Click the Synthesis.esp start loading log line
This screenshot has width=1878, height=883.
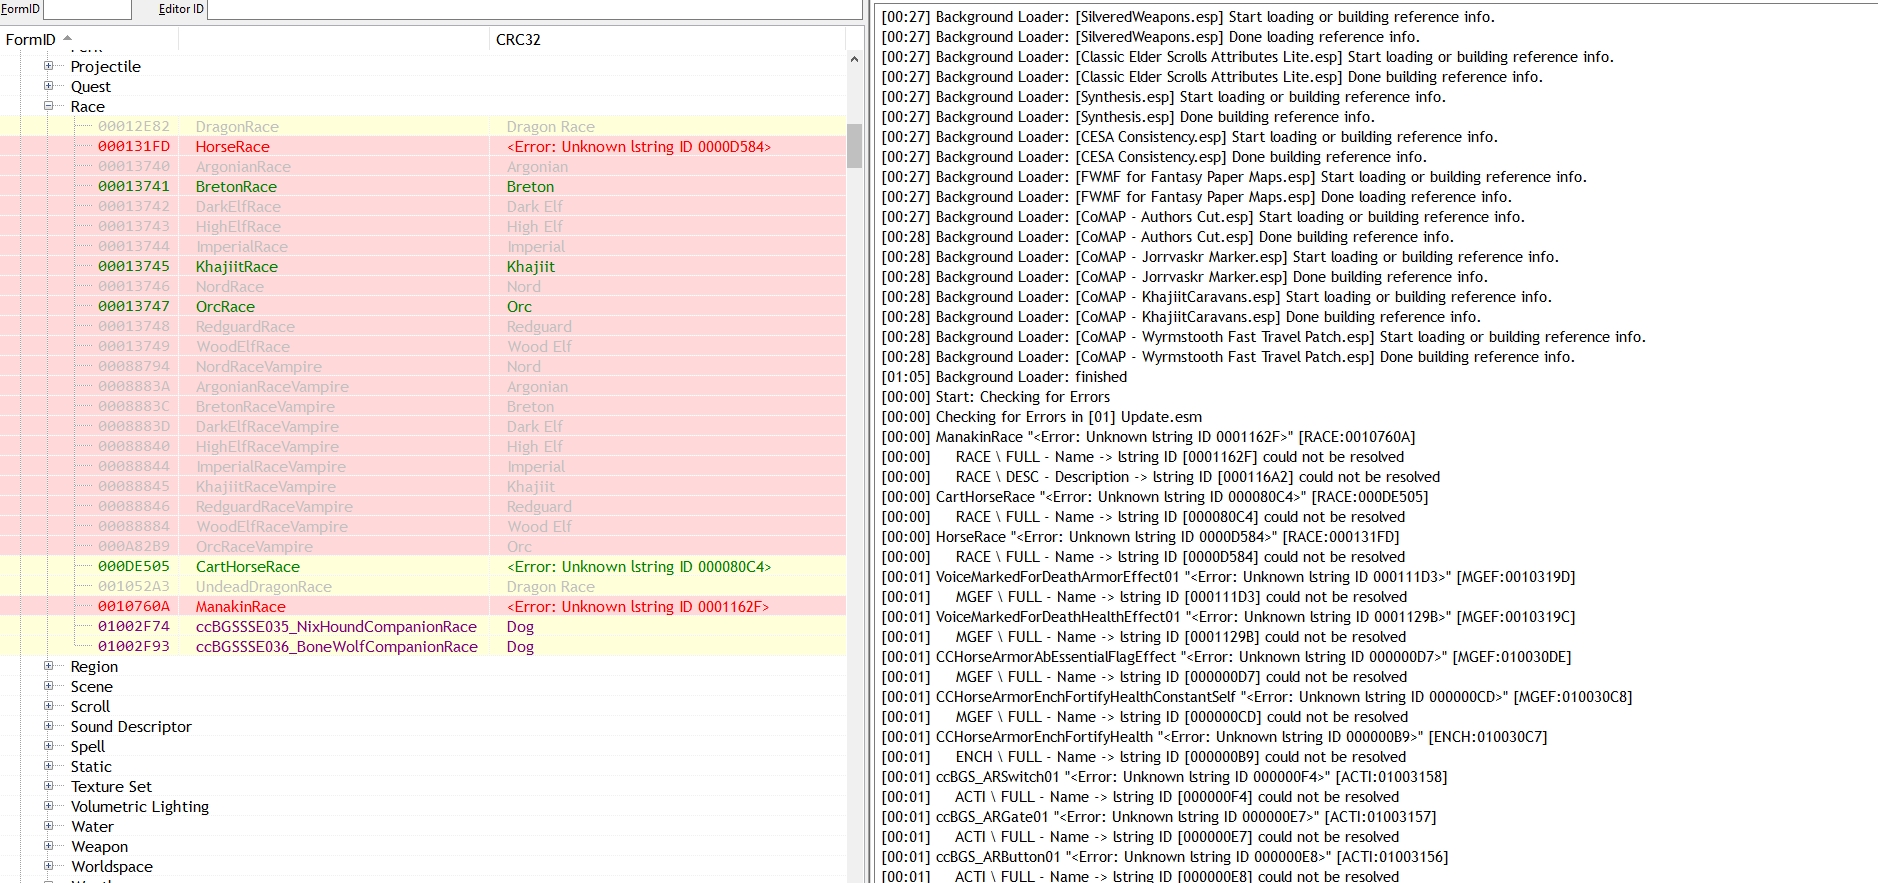(x=1163, y=97)
